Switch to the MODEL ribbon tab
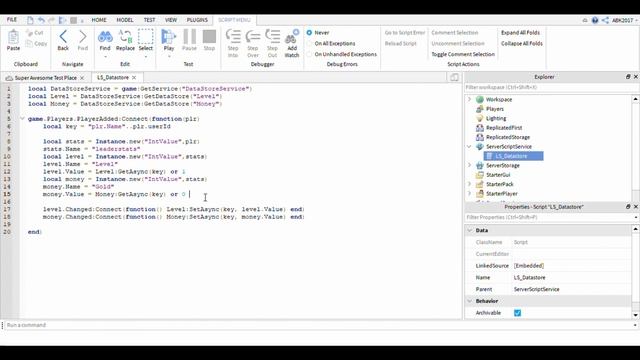The height and width of the screenshot is (360, 640). click(125, 20)
